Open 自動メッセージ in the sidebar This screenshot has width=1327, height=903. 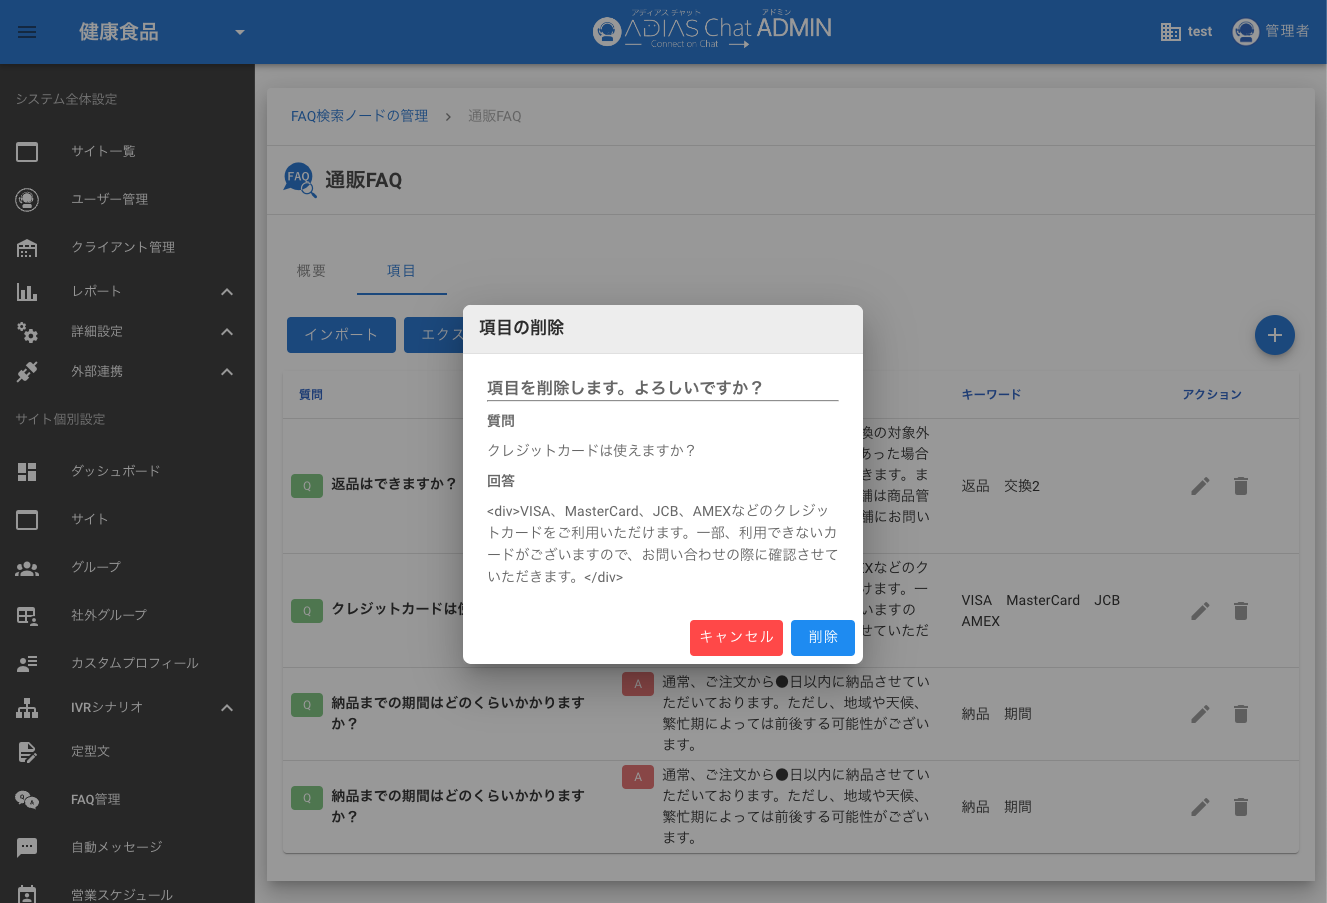click(x=116, y=847)
